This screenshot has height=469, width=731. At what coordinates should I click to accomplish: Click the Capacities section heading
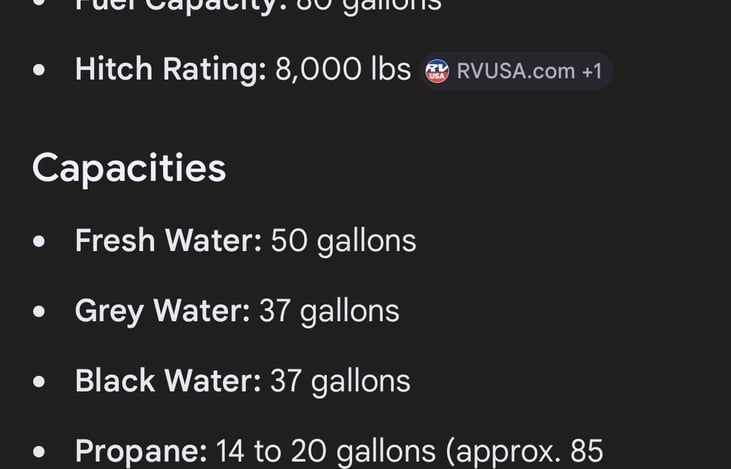129,169
